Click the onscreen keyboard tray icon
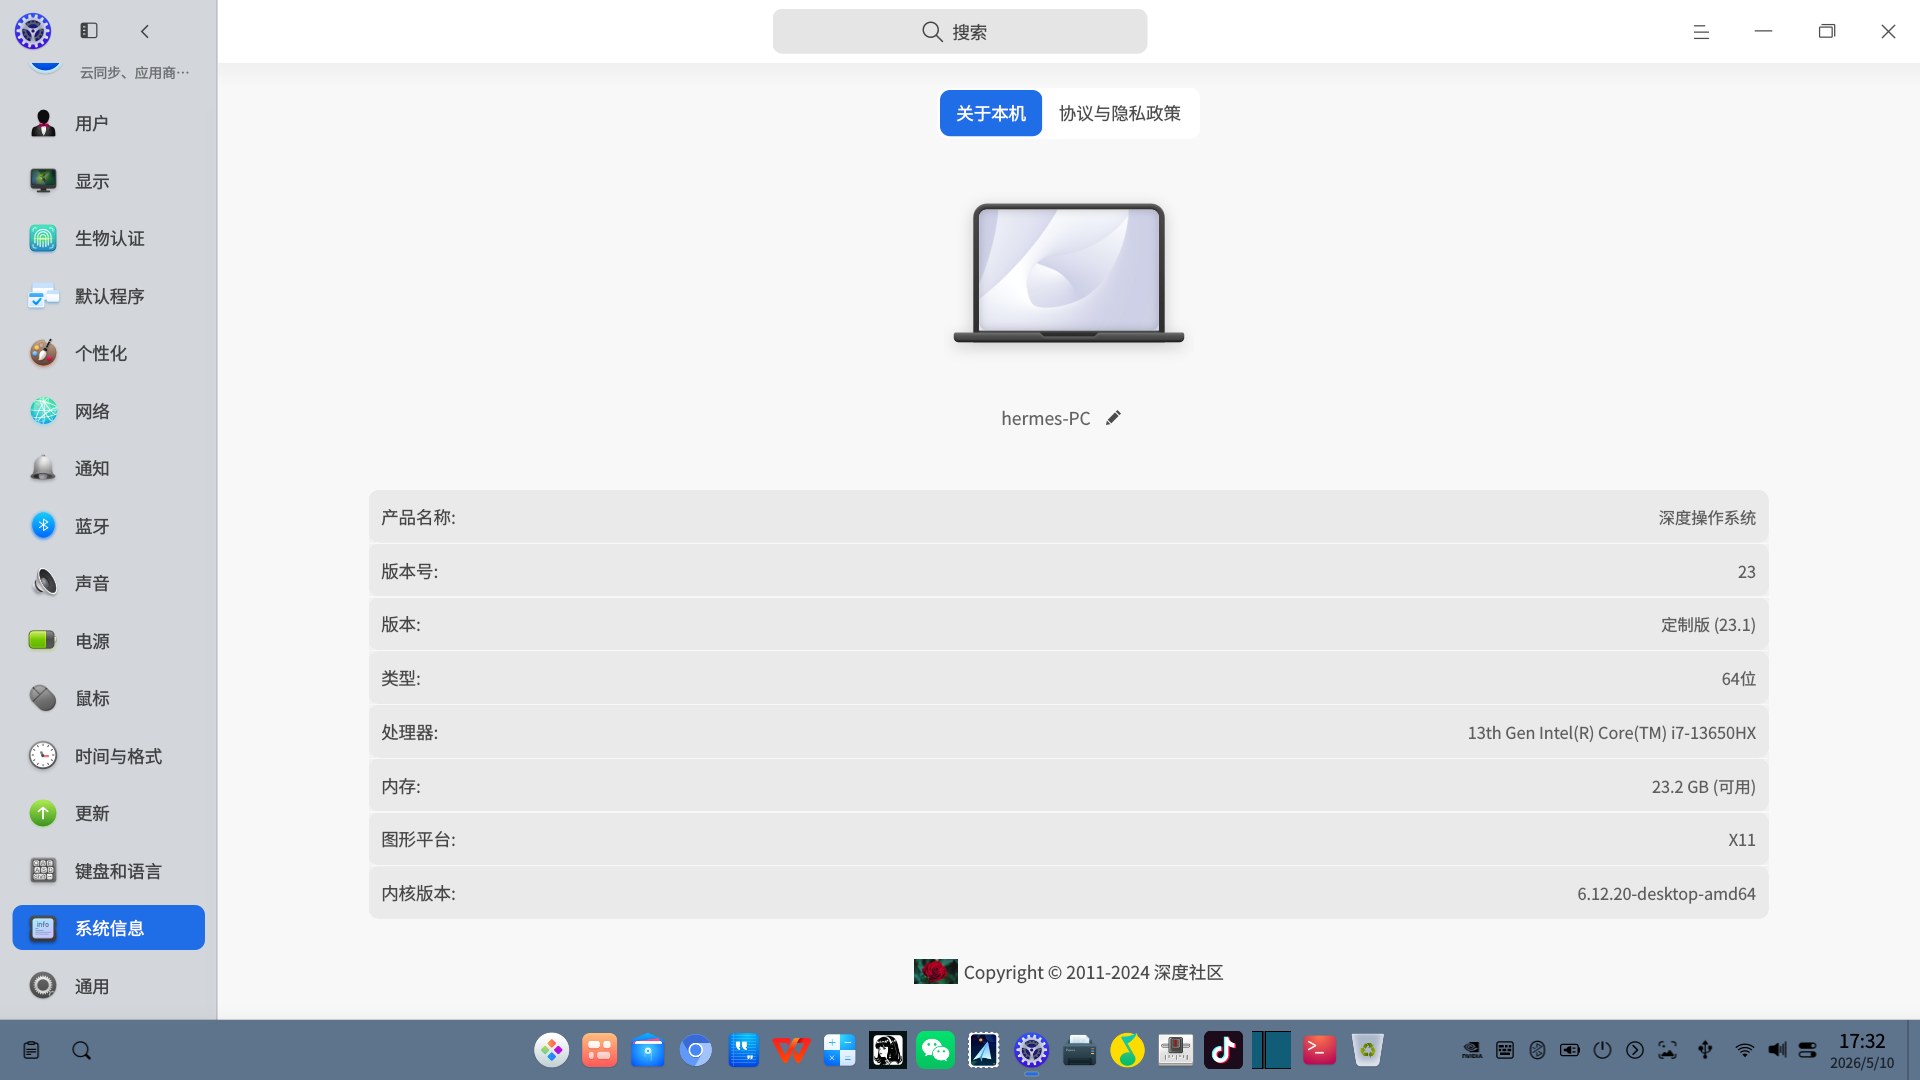 (1505, 1050)
